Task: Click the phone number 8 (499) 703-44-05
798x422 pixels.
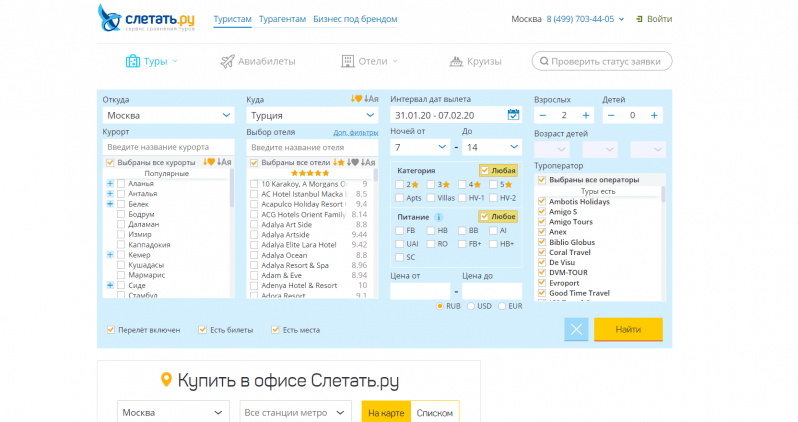Action: pyautogui.click(x=580, y=19)
